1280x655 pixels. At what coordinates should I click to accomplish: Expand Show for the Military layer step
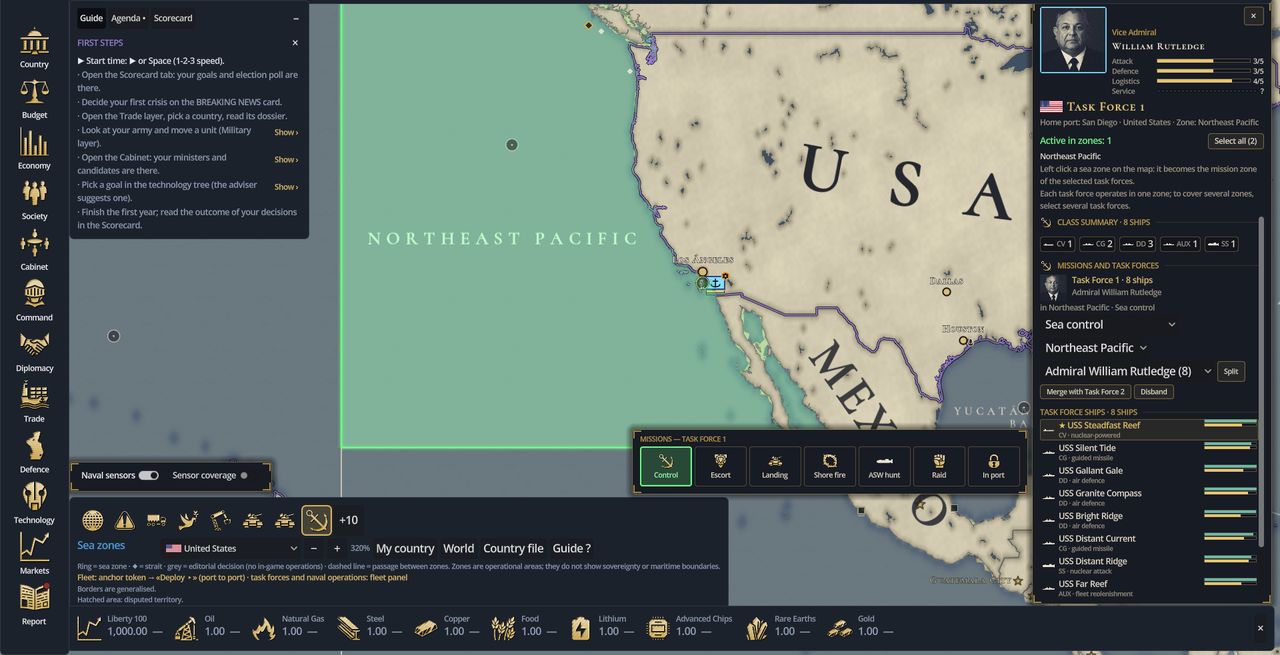point(286,132)
